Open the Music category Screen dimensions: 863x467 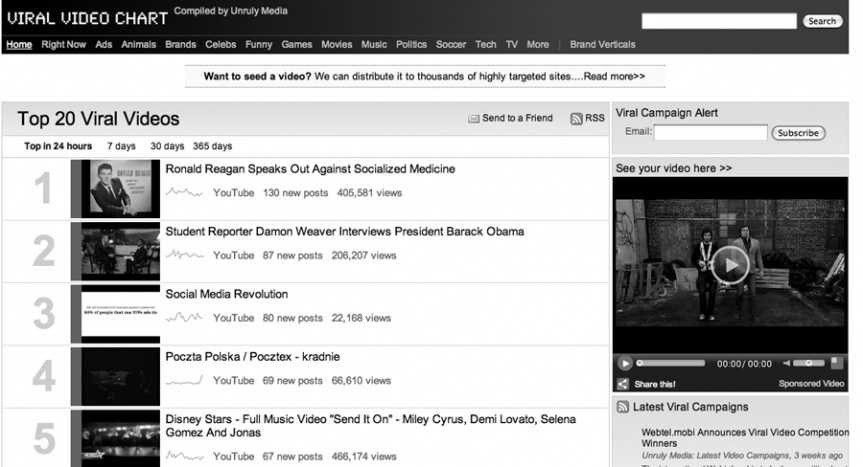374,45
